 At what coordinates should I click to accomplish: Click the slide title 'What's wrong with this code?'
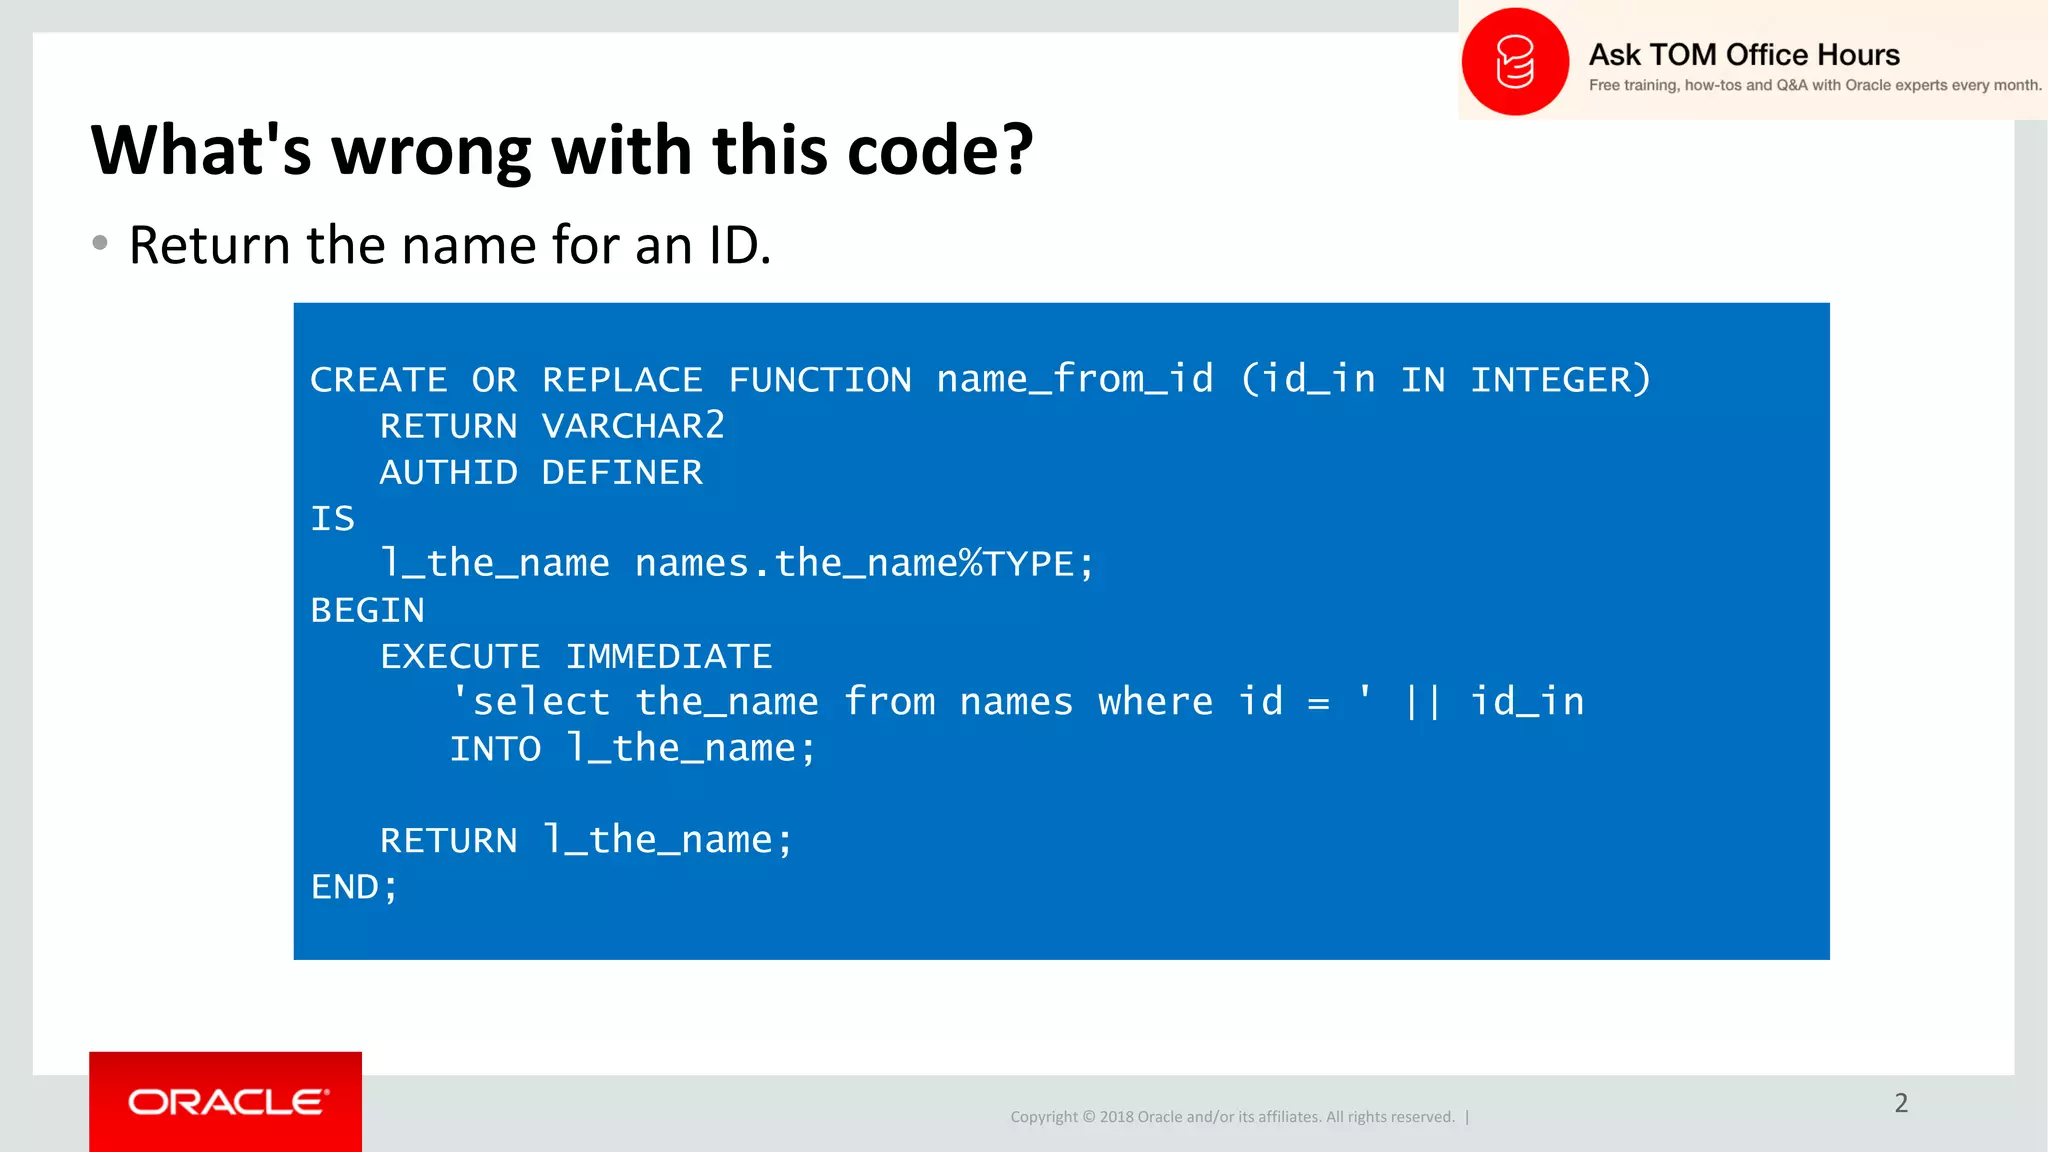pos(561,150)
